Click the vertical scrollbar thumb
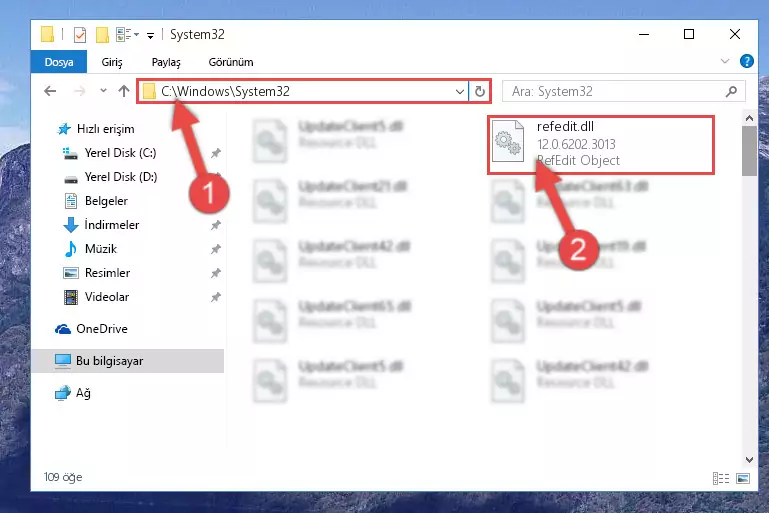This screenshot has height=513, width=769. [x=749, y=151]
